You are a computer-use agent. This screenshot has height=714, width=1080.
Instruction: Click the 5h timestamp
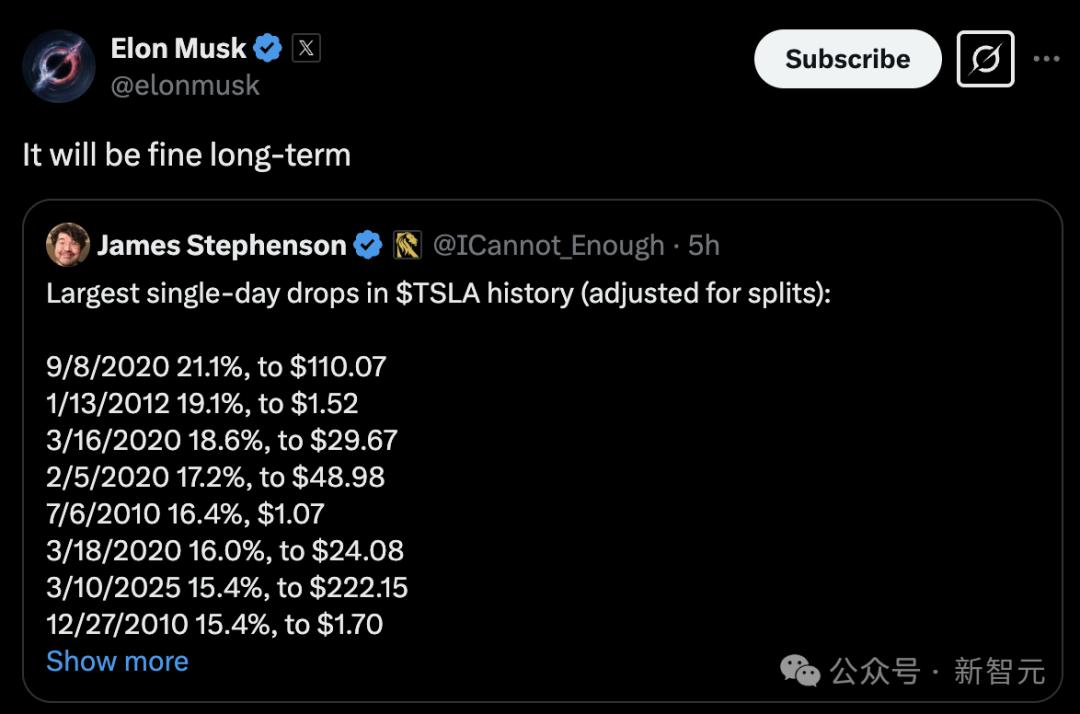pos(704,245)
